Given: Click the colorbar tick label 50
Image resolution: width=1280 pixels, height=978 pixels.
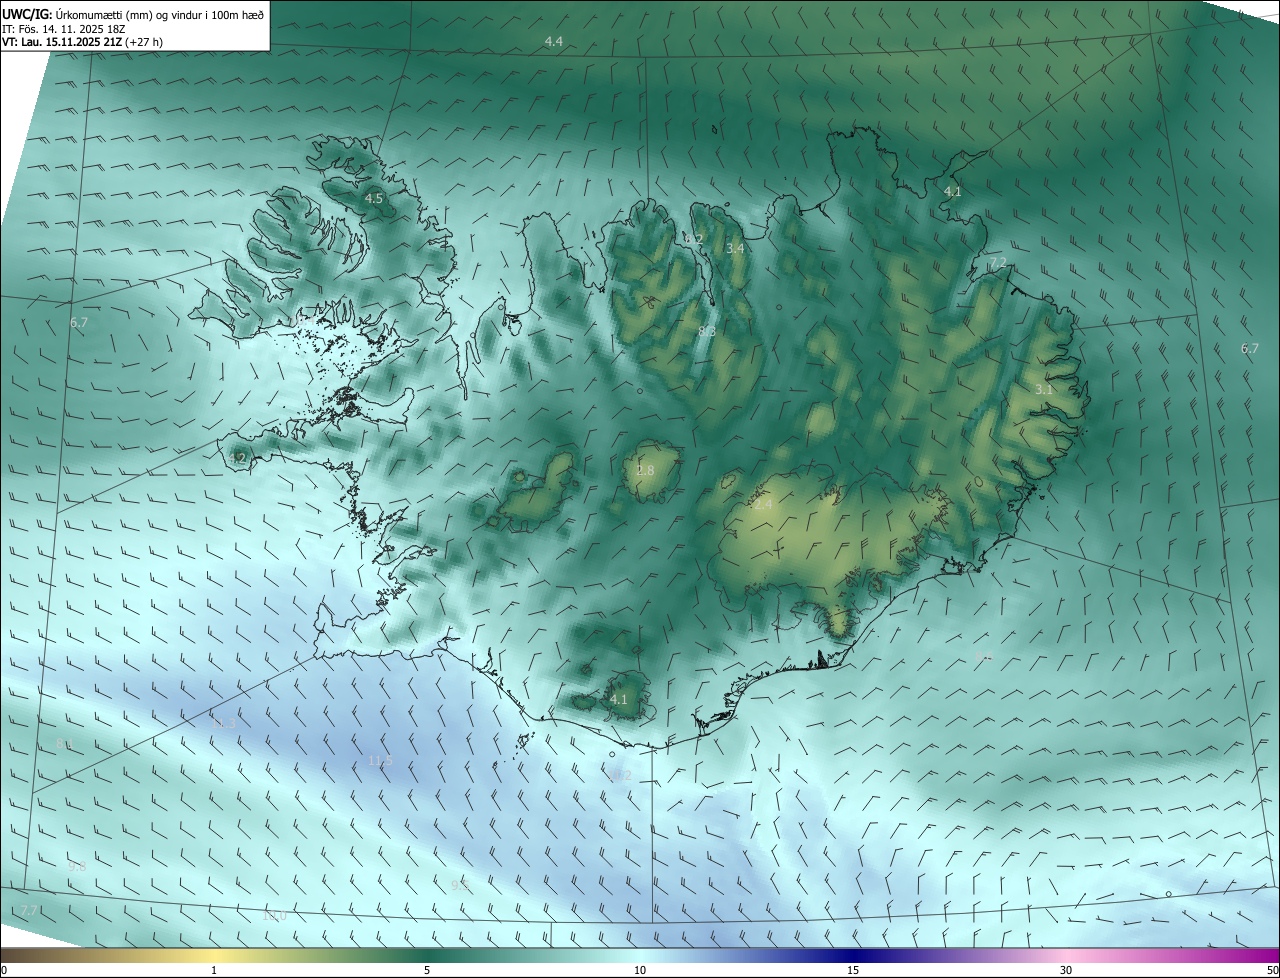Looking at the screenshot, I should pos(1272,970).
